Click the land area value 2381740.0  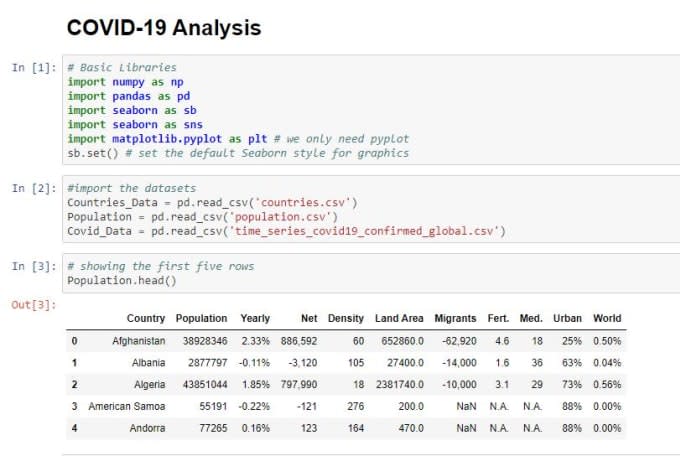[400, 384]
